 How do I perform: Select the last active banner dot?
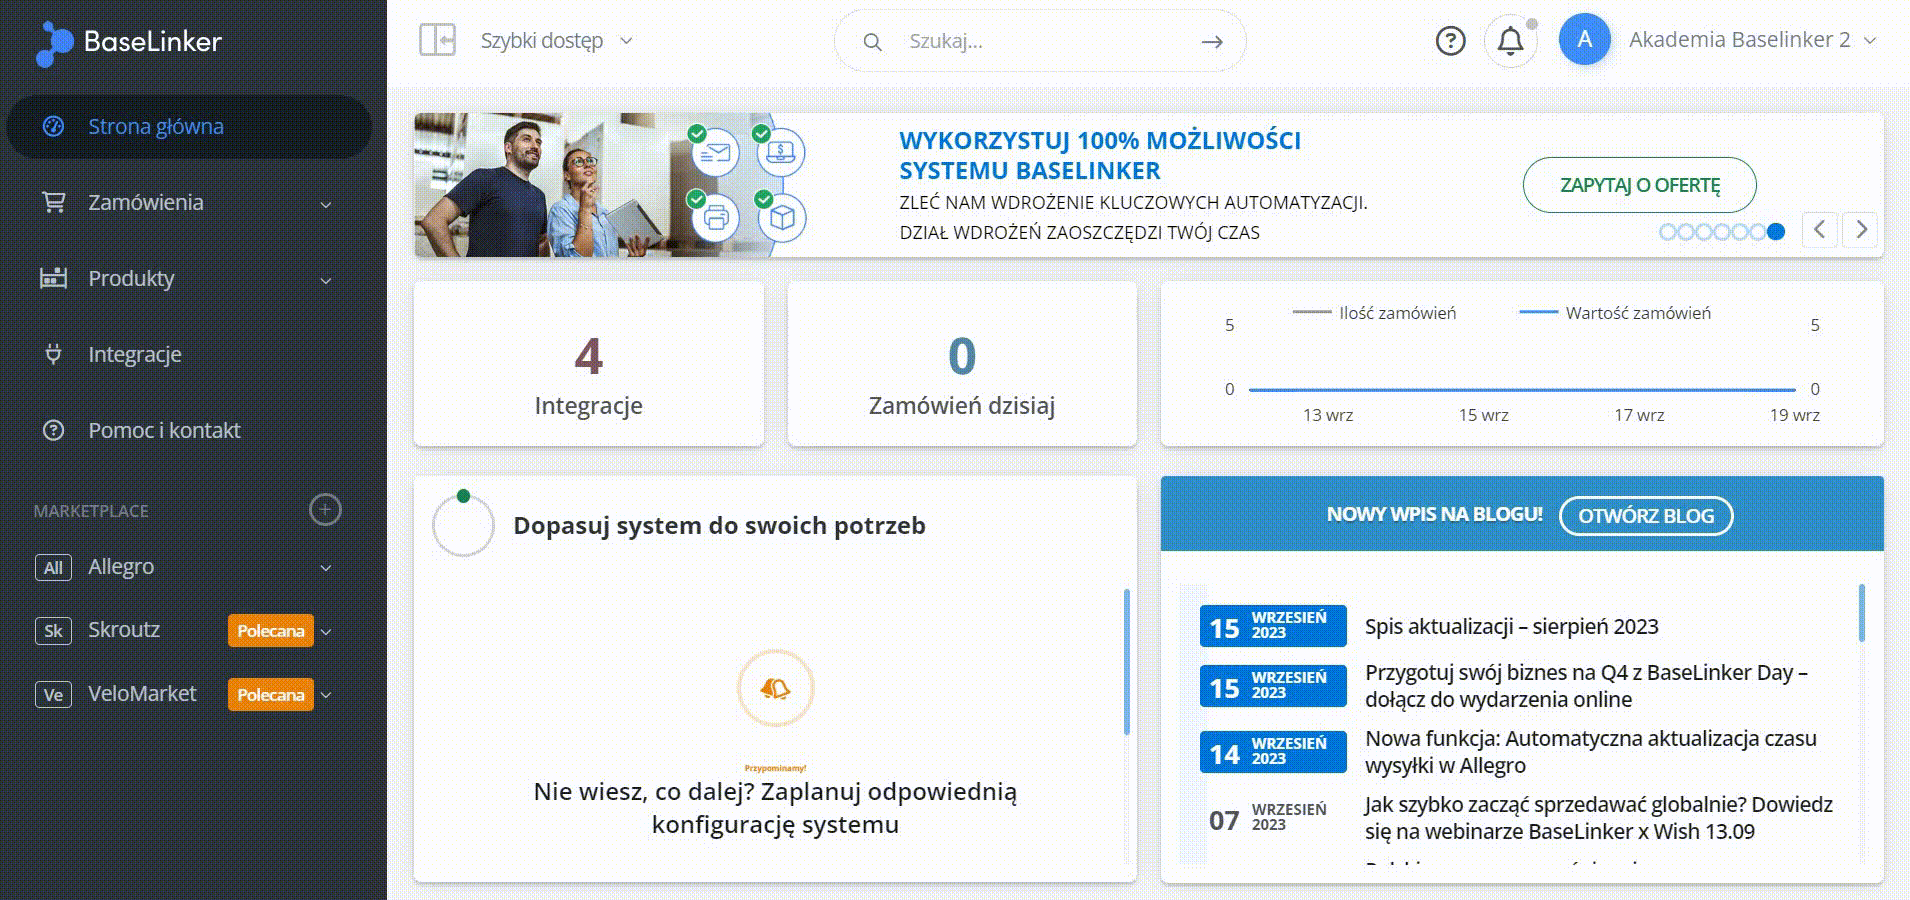coord(1776,232)
